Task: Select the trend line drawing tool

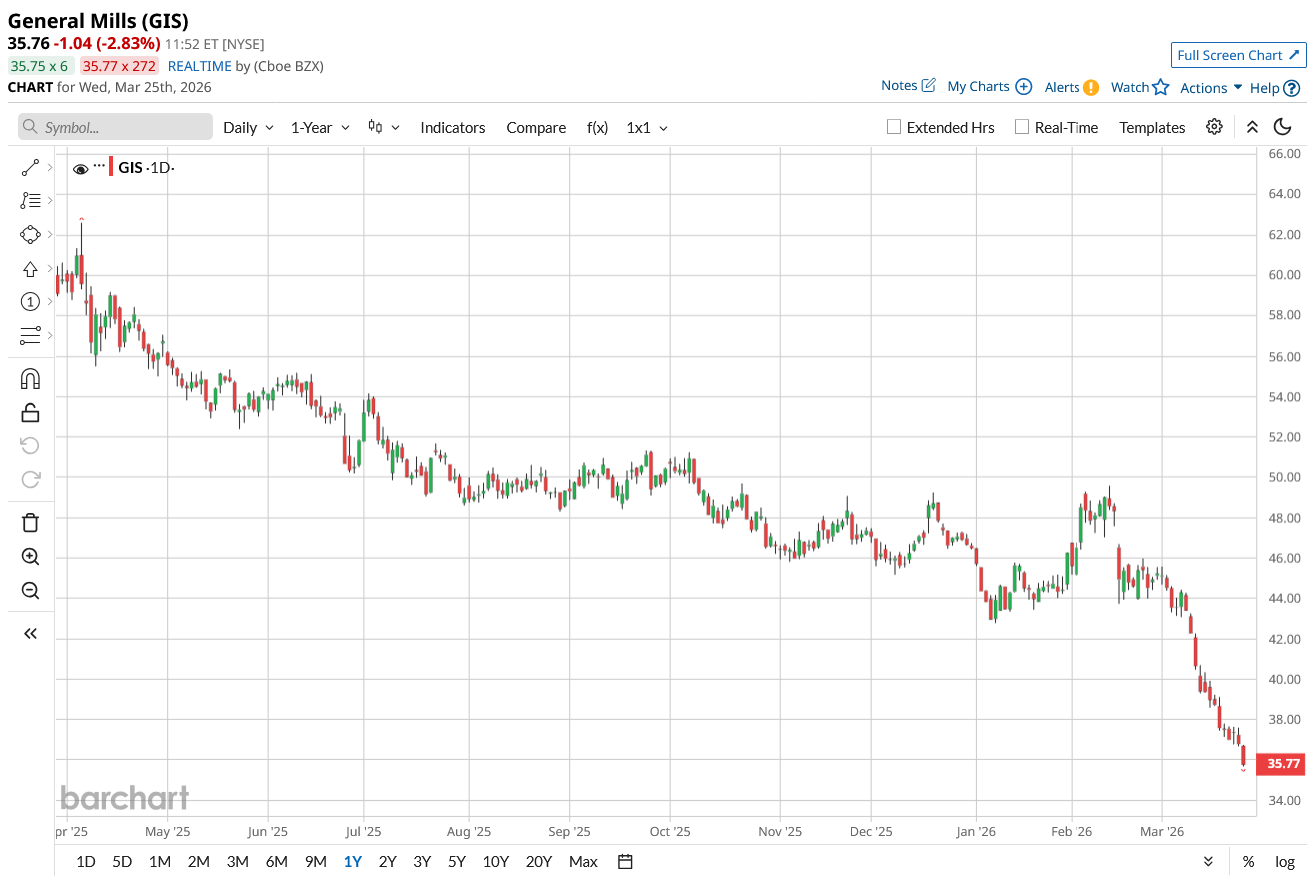Action: pos(30,168)
